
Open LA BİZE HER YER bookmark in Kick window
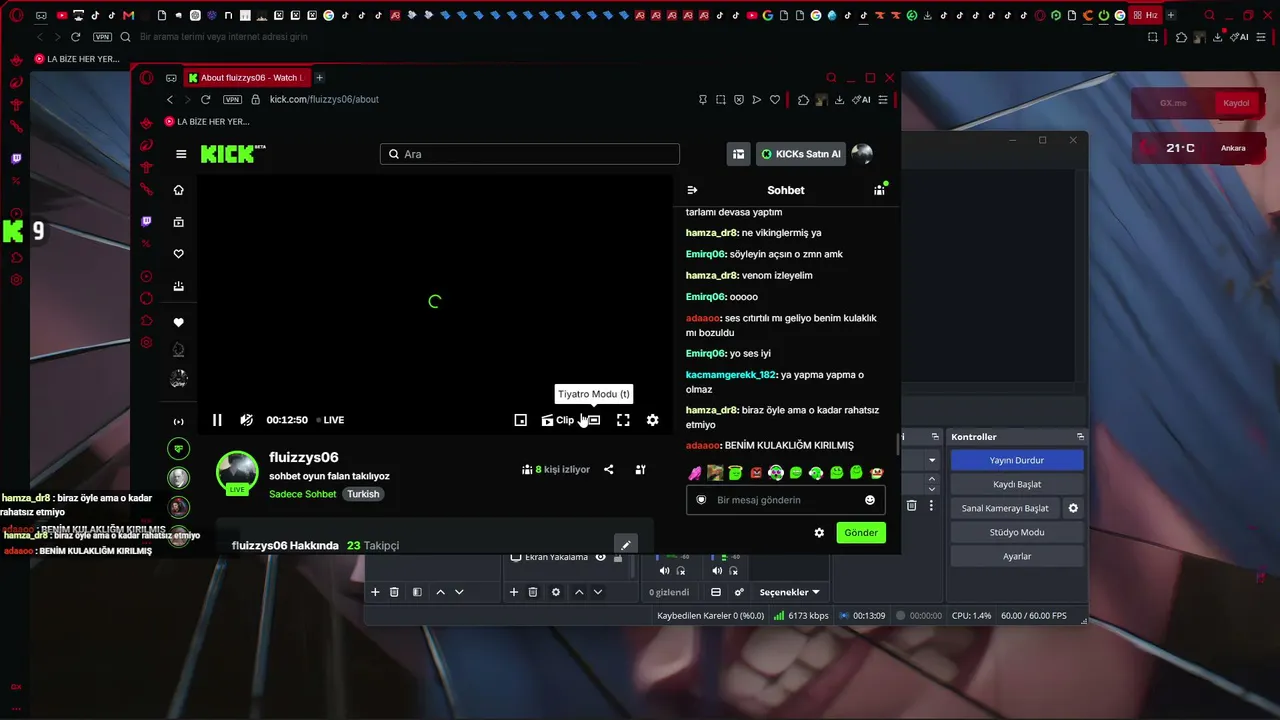(x=205, y=122)
